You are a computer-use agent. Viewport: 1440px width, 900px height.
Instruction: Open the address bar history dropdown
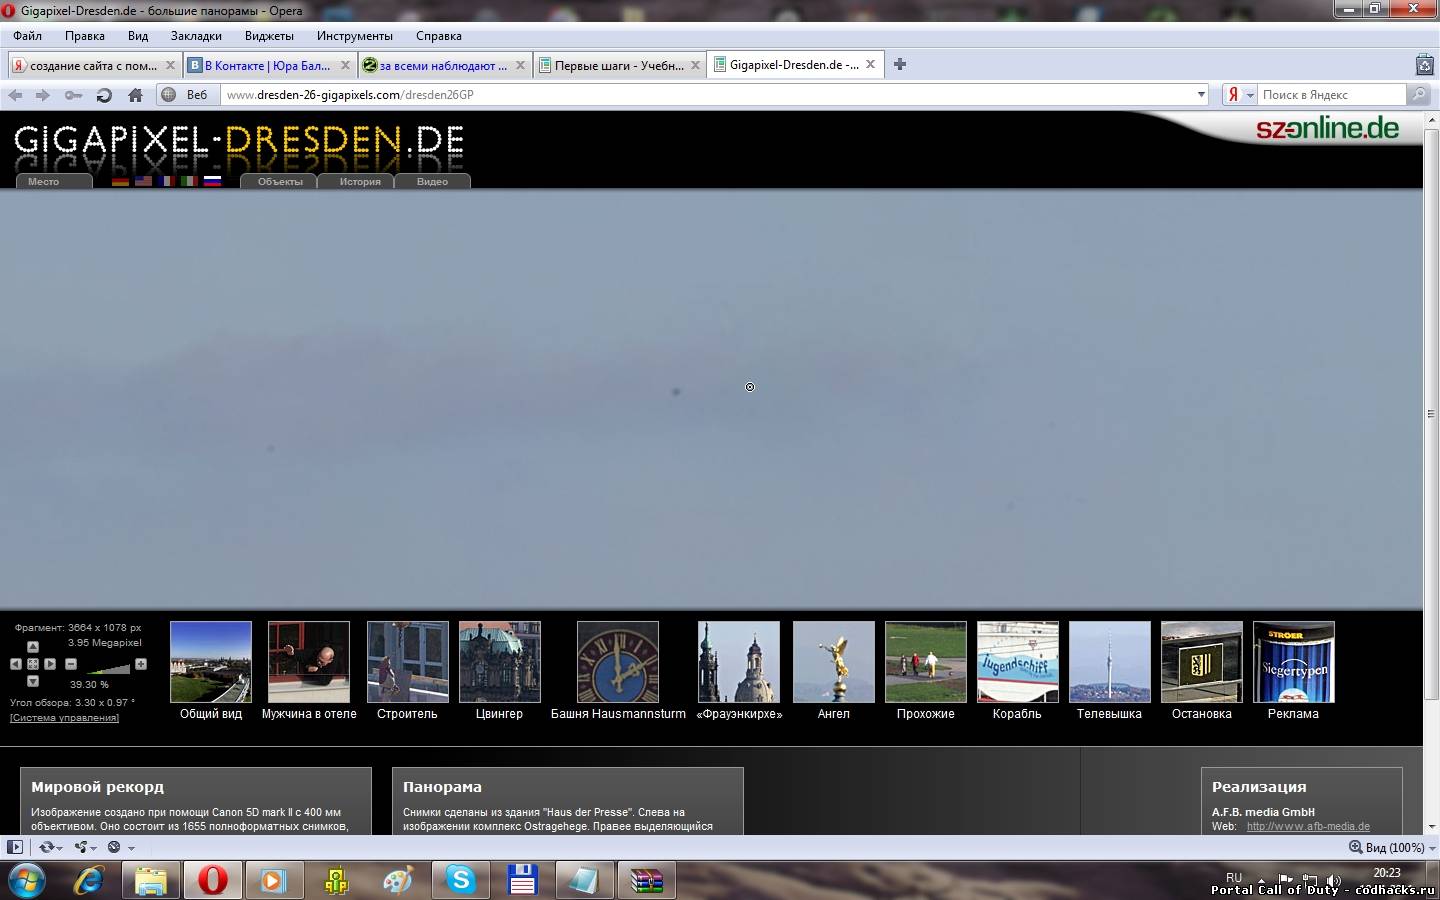pos(1201,95)
